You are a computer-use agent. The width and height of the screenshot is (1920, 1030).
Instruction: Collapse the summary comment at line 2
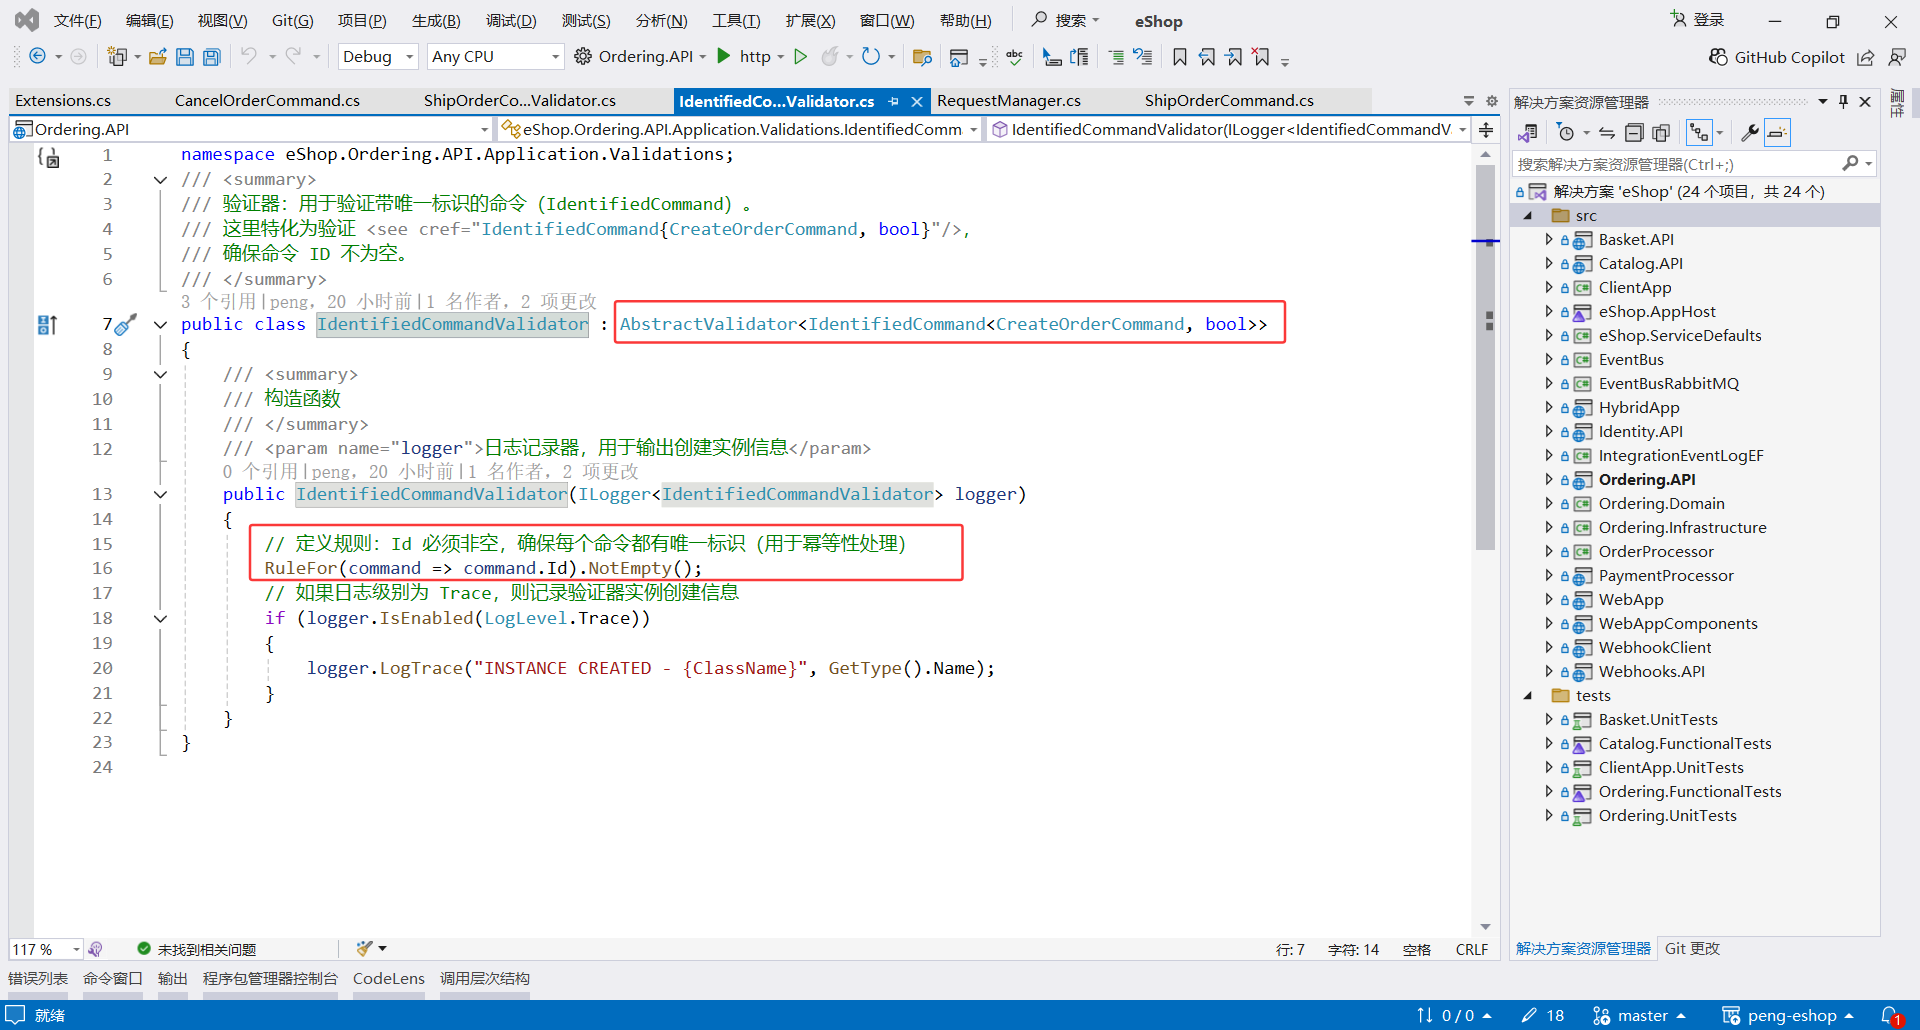[x=160, y=180]
